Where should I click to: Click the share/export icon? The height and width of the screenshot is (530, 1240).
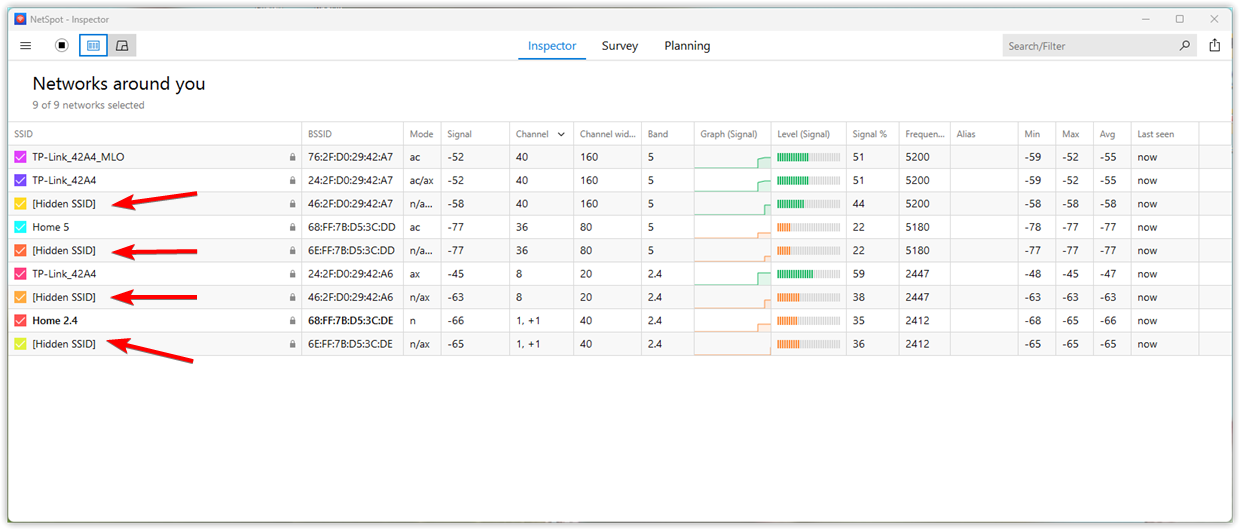point(1215,45)
